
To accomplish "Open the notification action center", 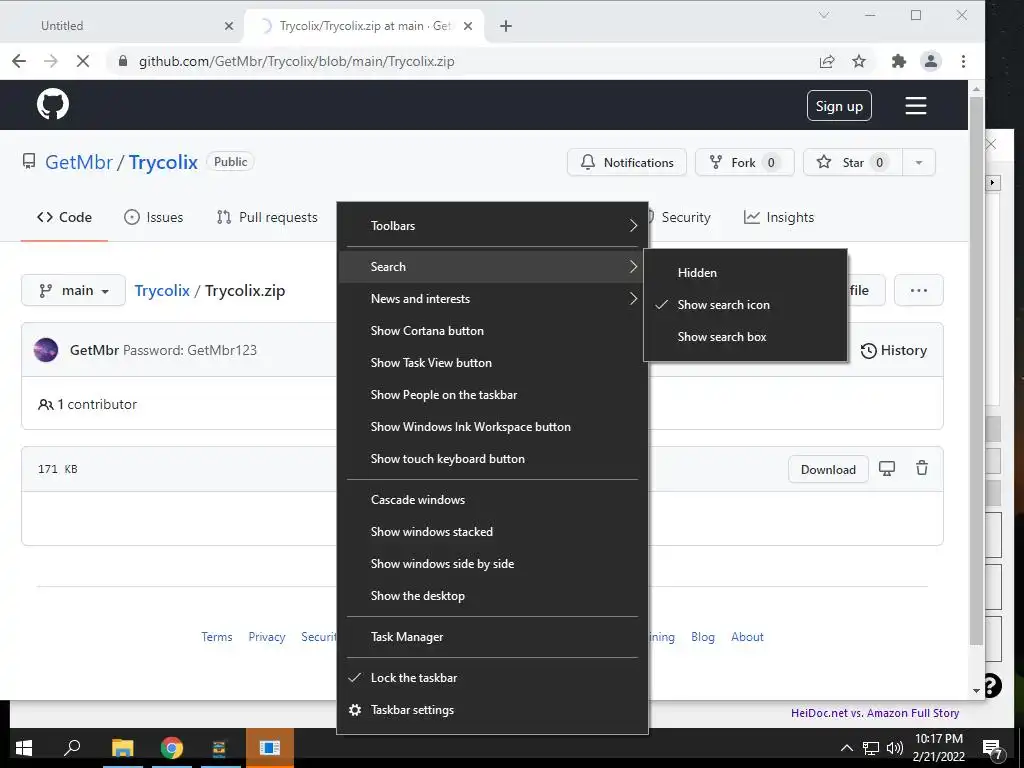I will point(993,749).
